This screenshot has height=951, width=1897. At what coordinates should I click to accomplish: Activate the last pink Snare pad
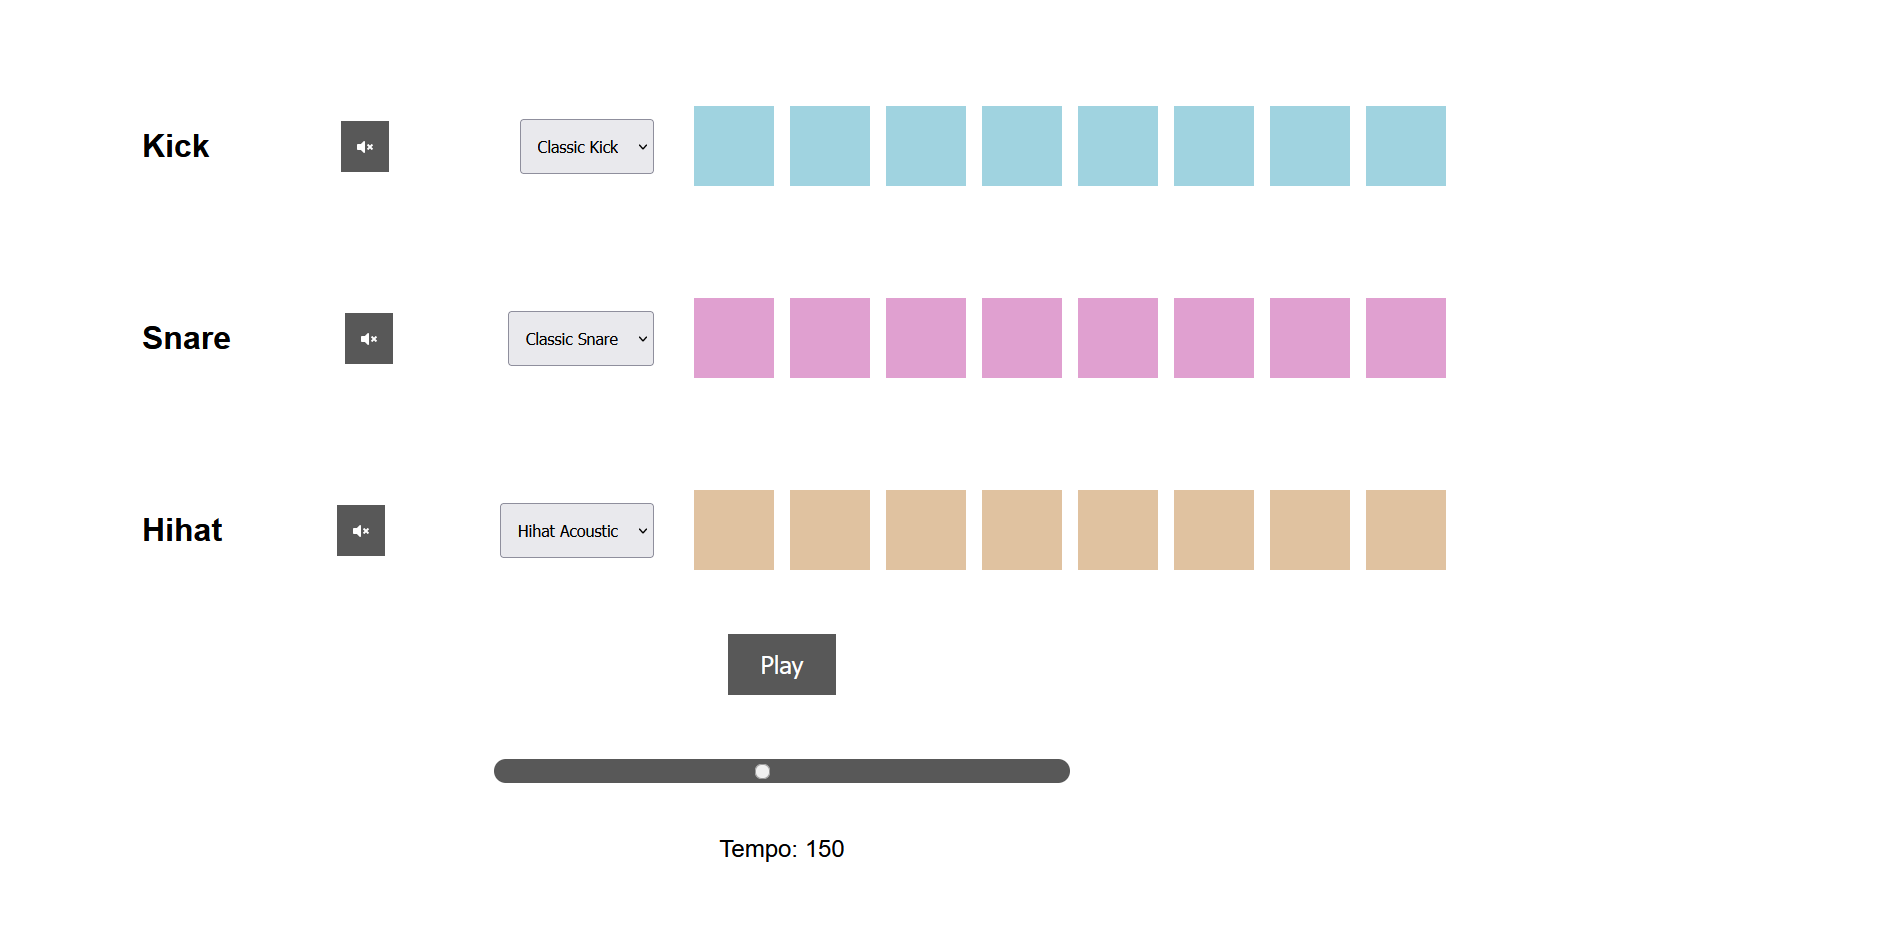[x=1406, y=338]
